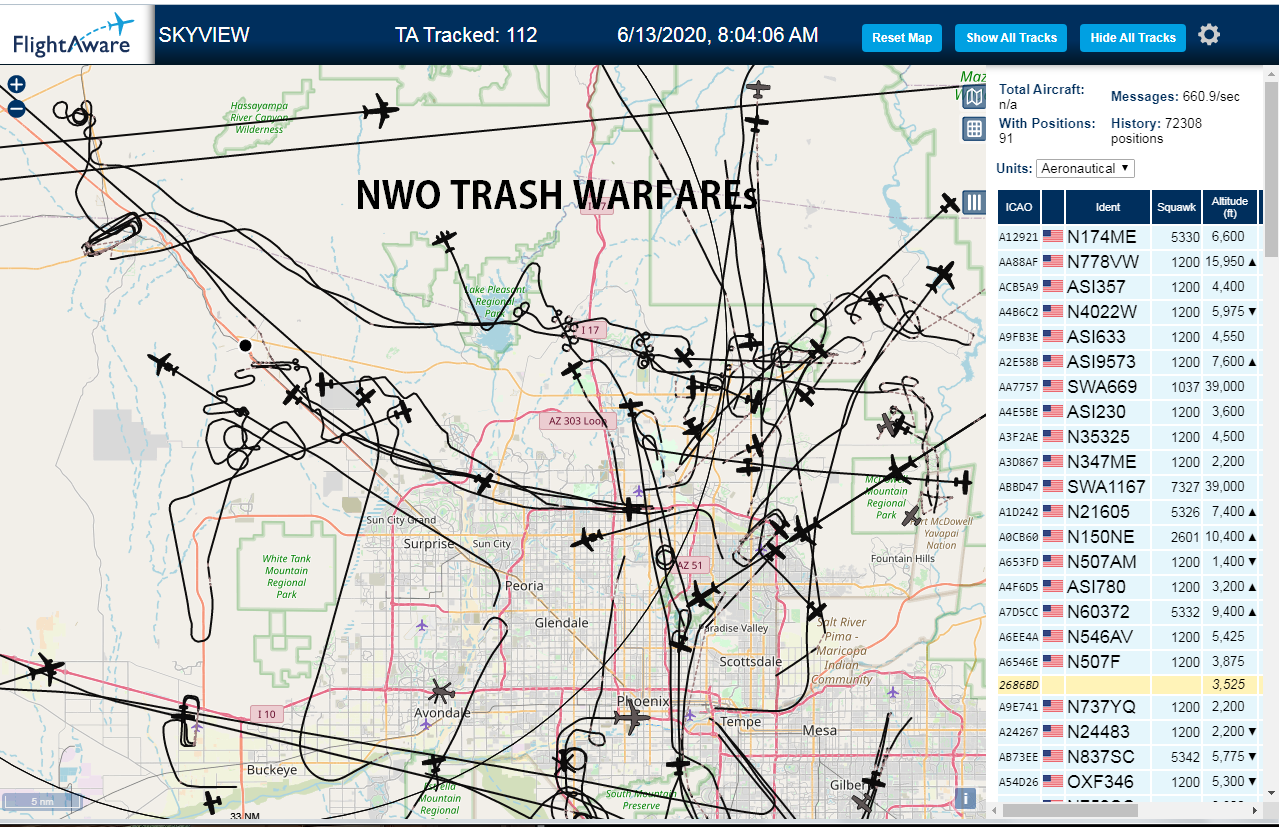Click the TA Tracked: 112 counter

tap(466, 35)
